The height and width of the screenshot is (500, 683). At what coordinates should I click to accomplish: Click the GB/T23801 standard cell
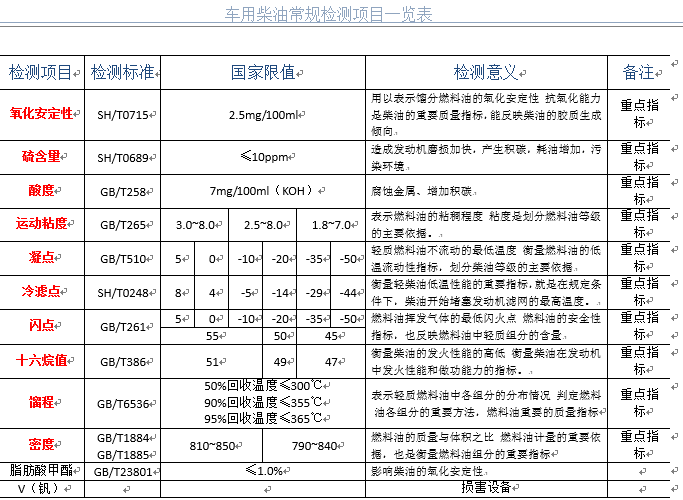120,471
